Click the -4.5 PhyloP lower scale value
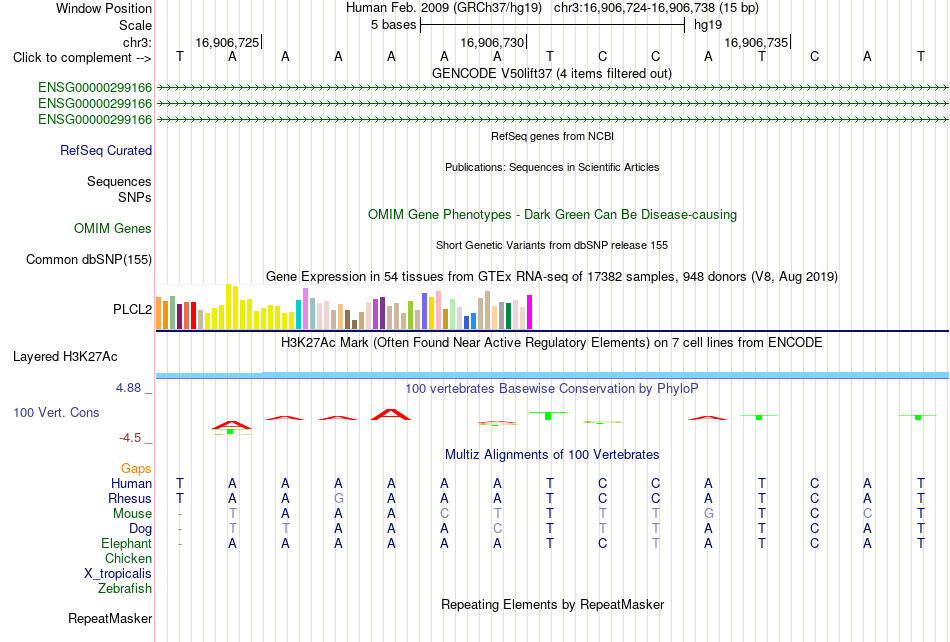Viewport: 950px width, 642px height. pos(130,438)
